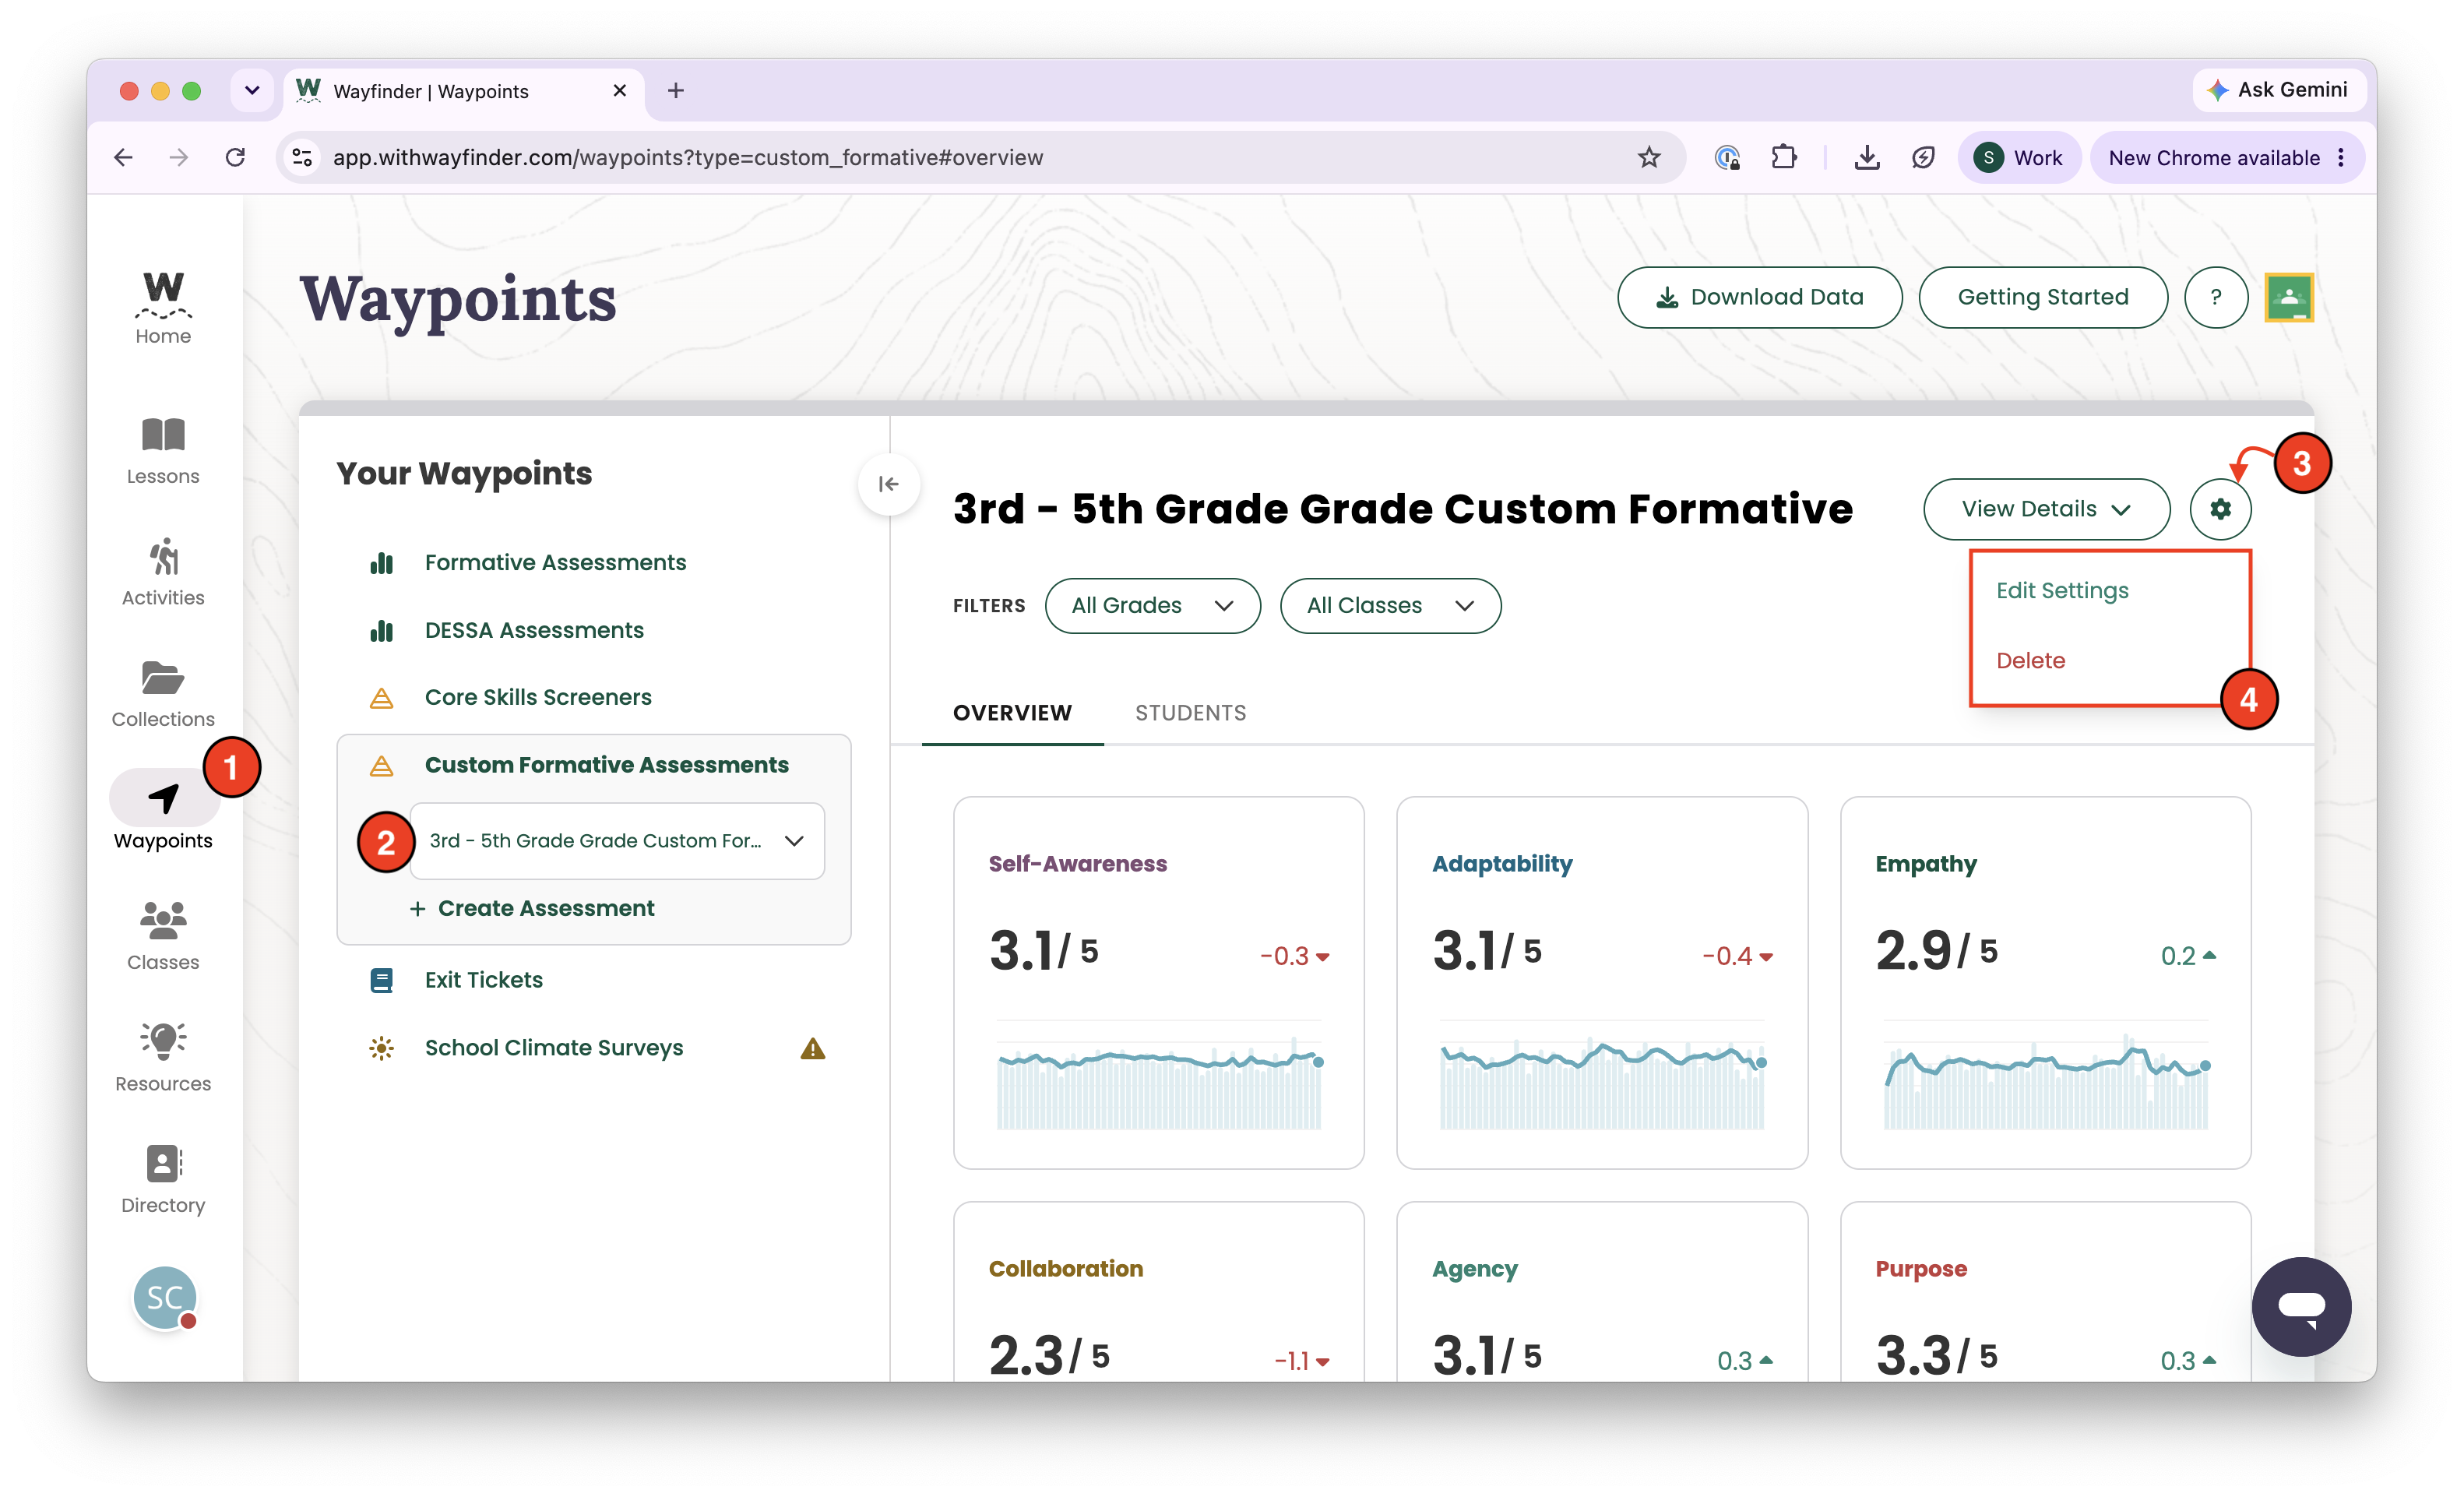2464x1497 pixels.
Task: Open Core Skills Screeners
Action: coord(538,697)
